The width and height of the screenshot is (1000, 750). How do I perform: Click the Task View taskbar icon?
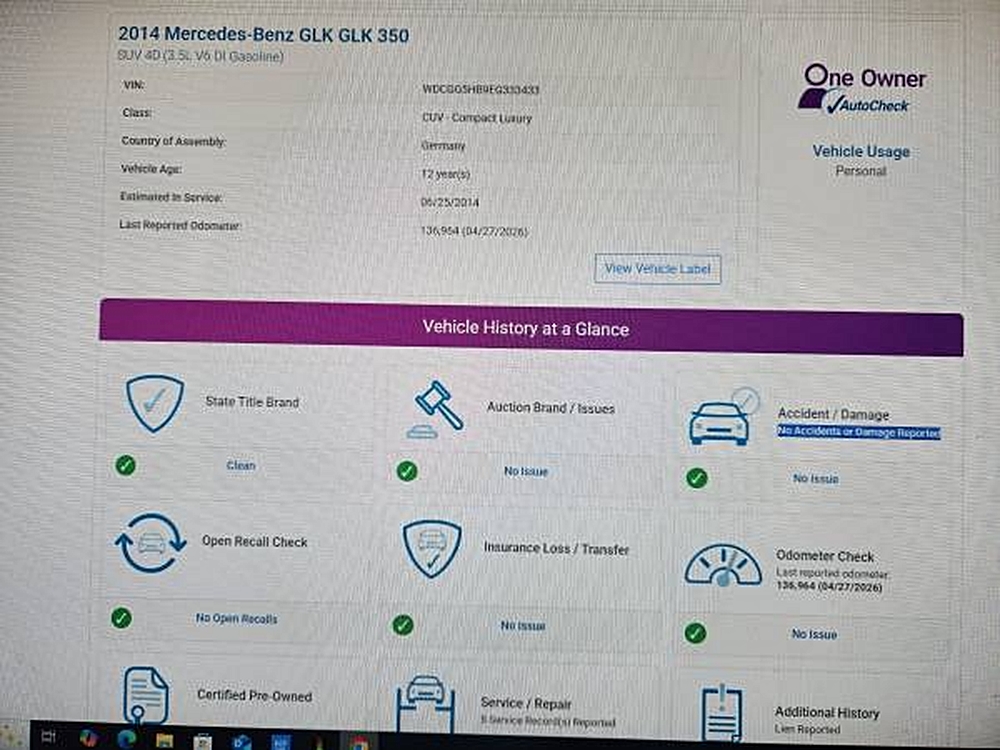pos(48,737)
